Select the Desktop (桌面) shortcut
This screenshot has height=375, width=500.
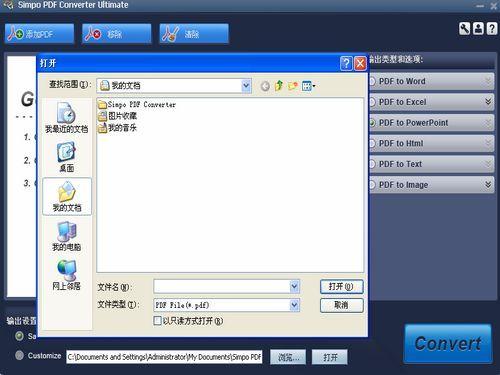click(67, 157)
